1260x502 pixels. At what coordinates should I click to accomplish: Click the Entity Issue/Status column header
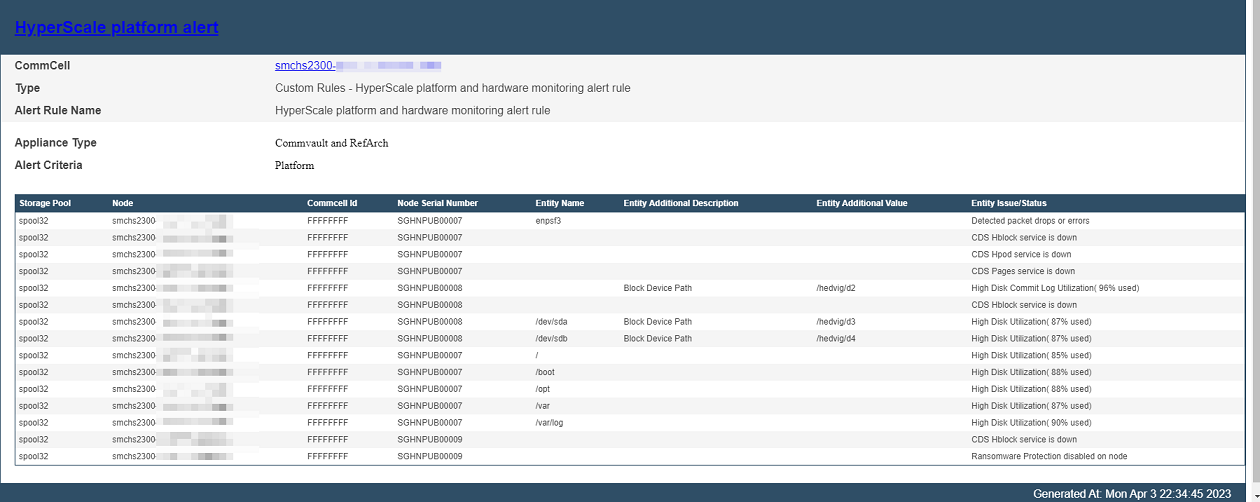pos(1008,203)
